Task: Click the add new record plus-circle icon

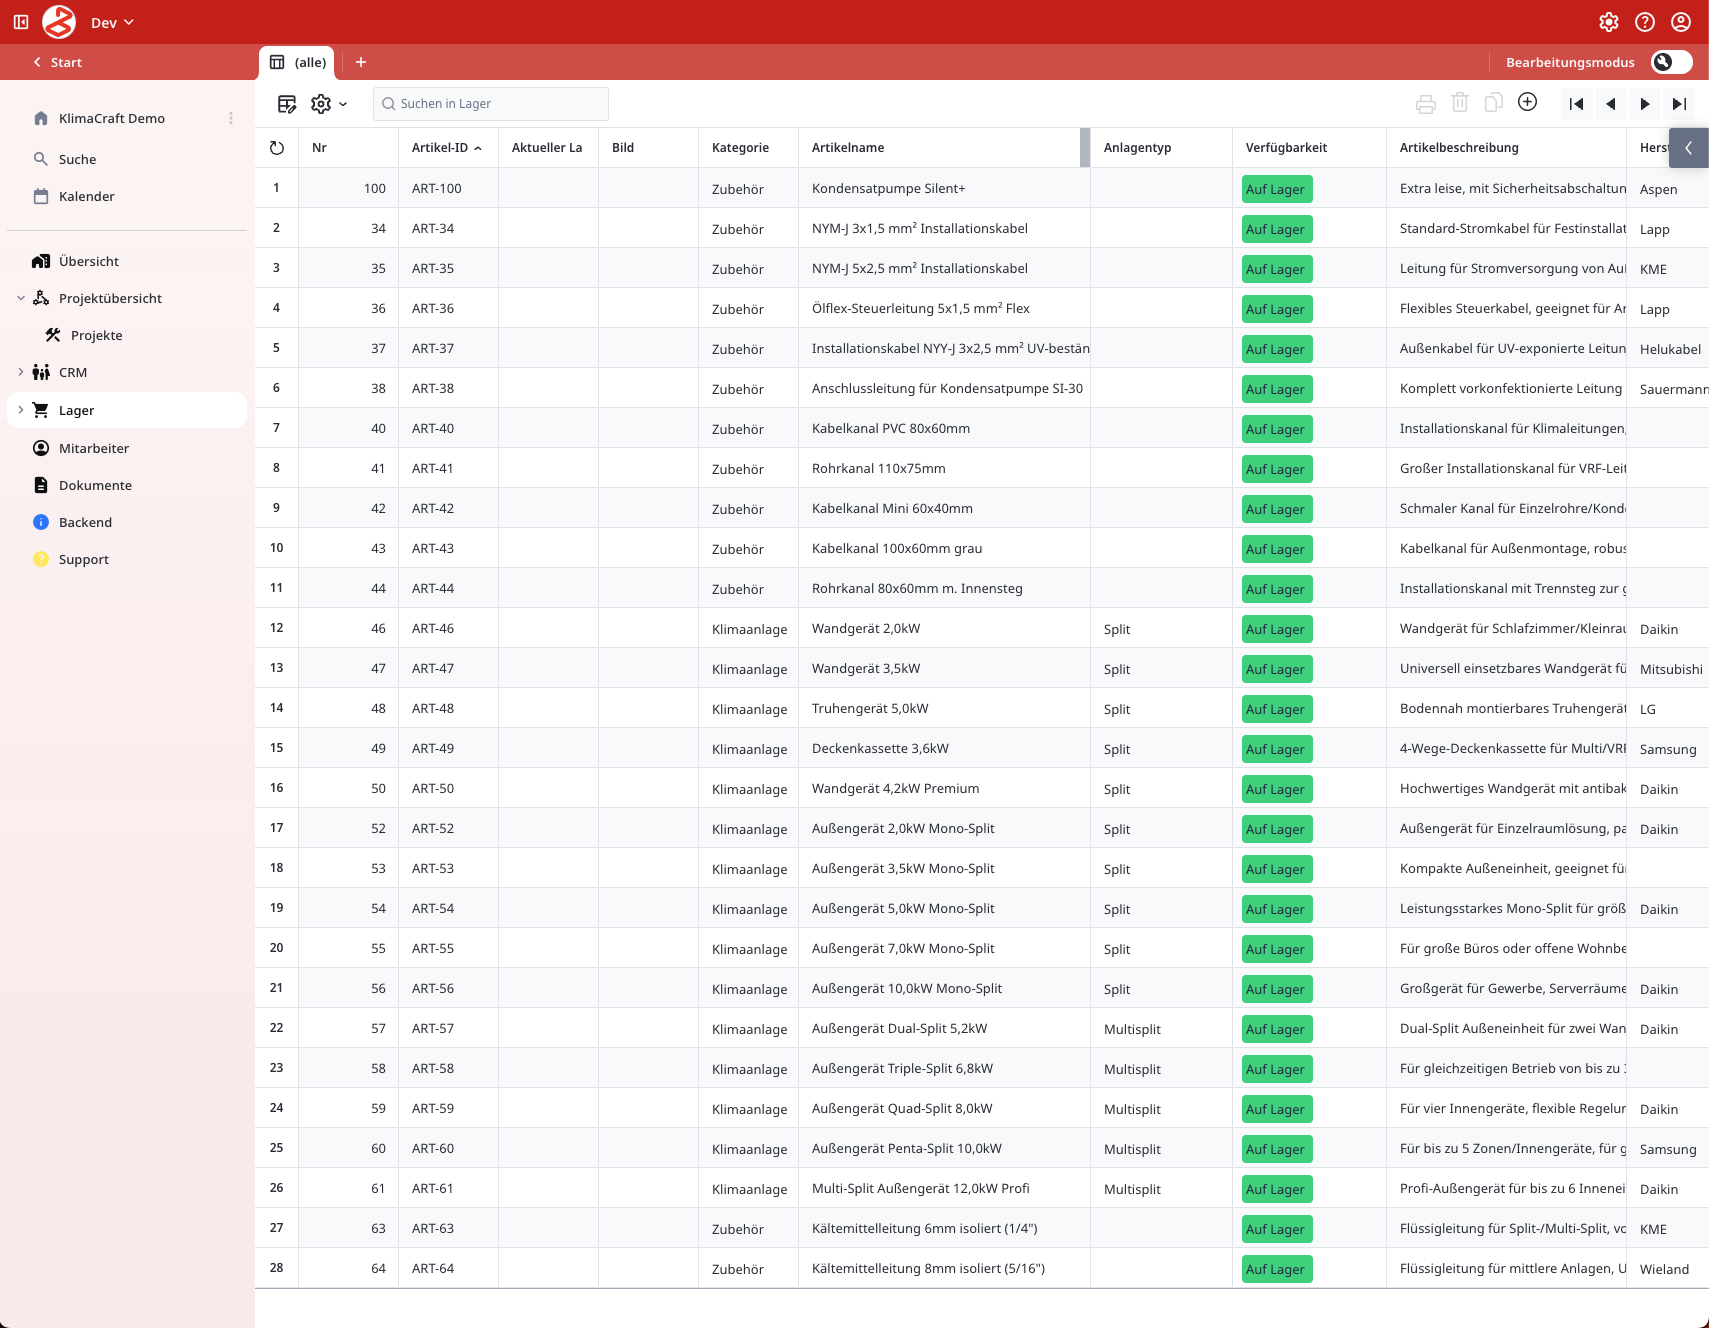Action: [x=1527, y=102]
